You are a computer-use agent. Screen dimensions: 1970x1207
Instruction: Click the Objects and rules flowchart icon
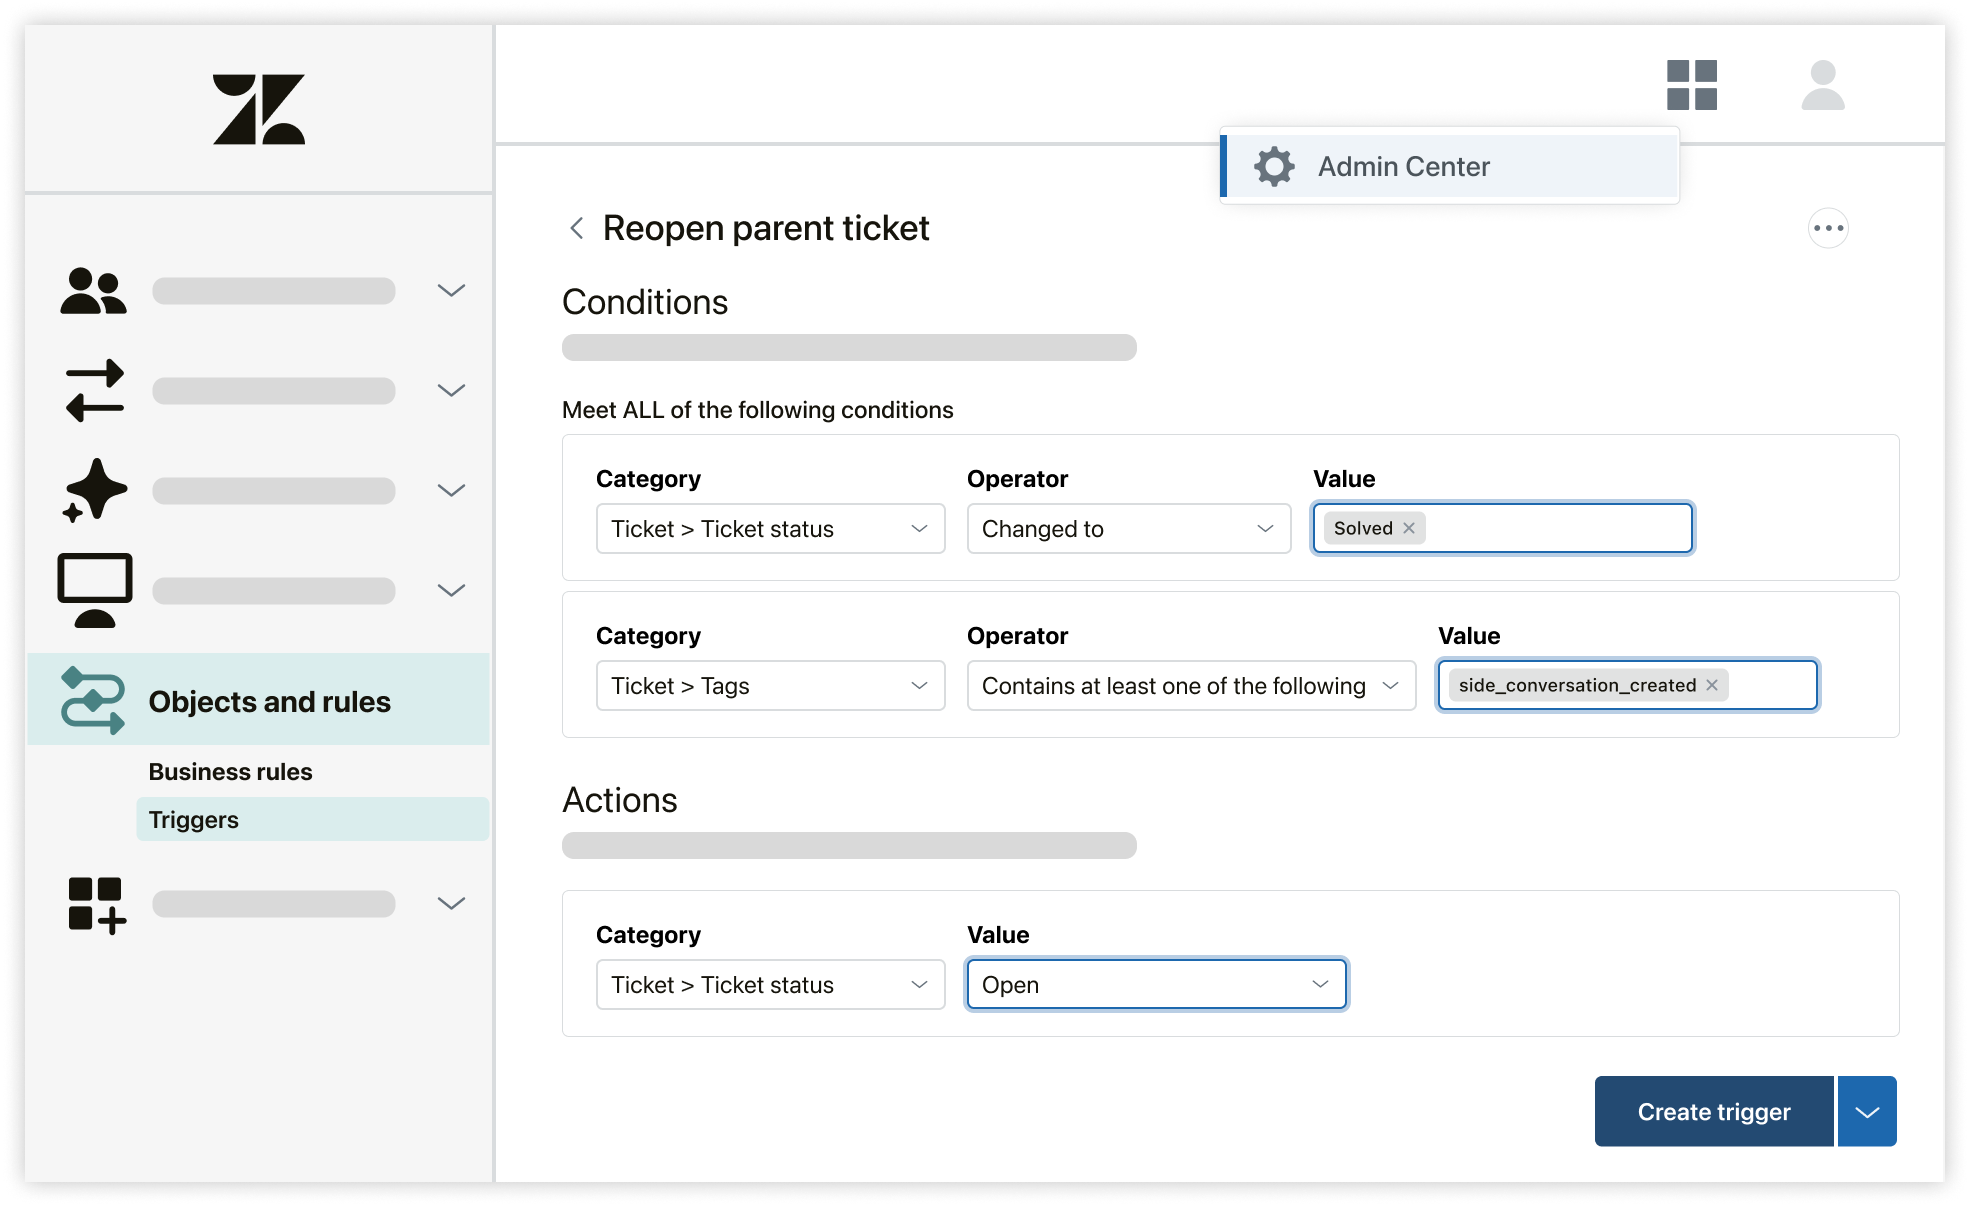[94, 700]
